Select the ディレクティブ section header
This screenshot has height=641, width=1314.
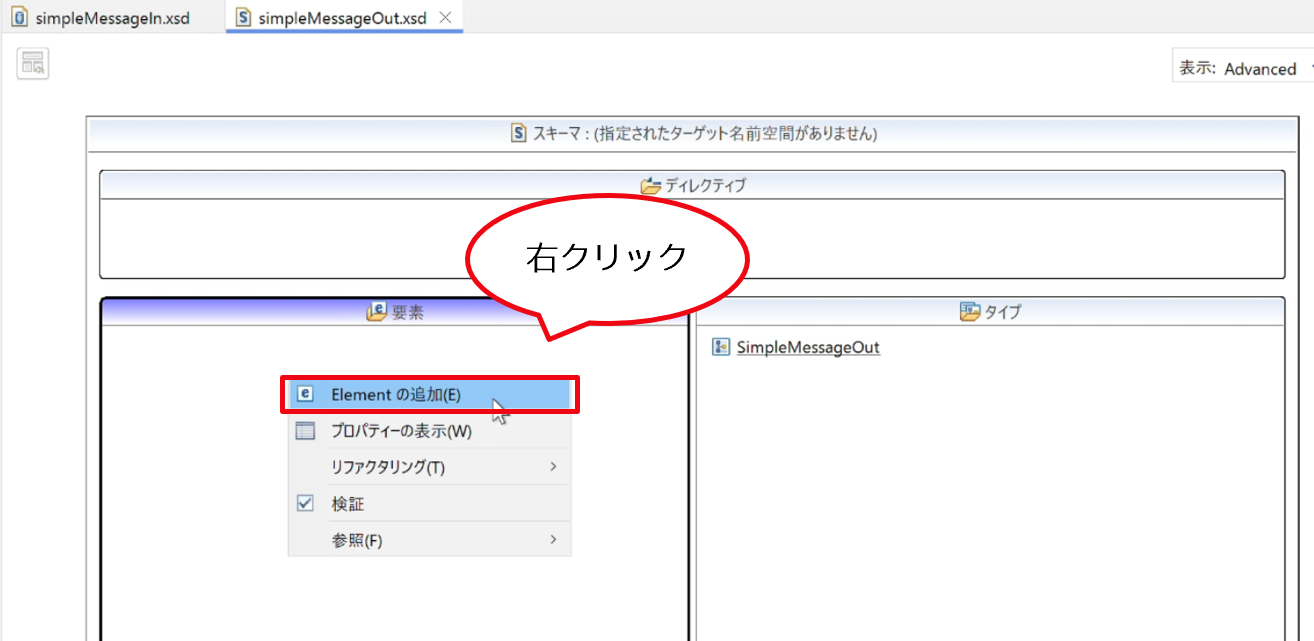pos(692,185)
